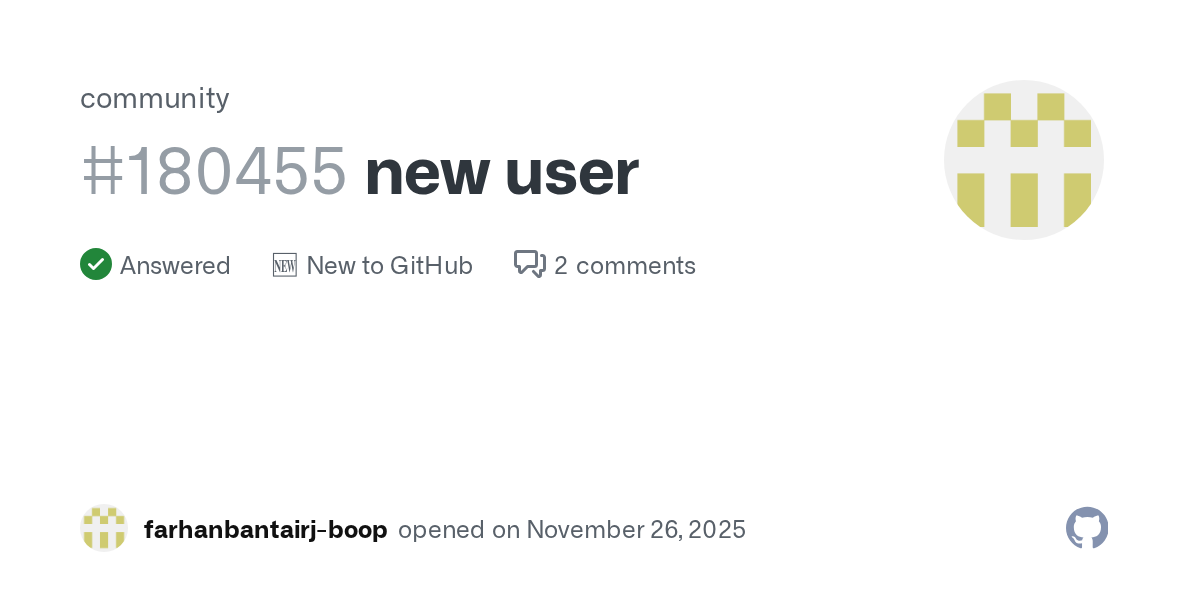This screenshot has height=600, width=1200.
Task: Click the comments speech bubble icon
Action: pos(529,264)
